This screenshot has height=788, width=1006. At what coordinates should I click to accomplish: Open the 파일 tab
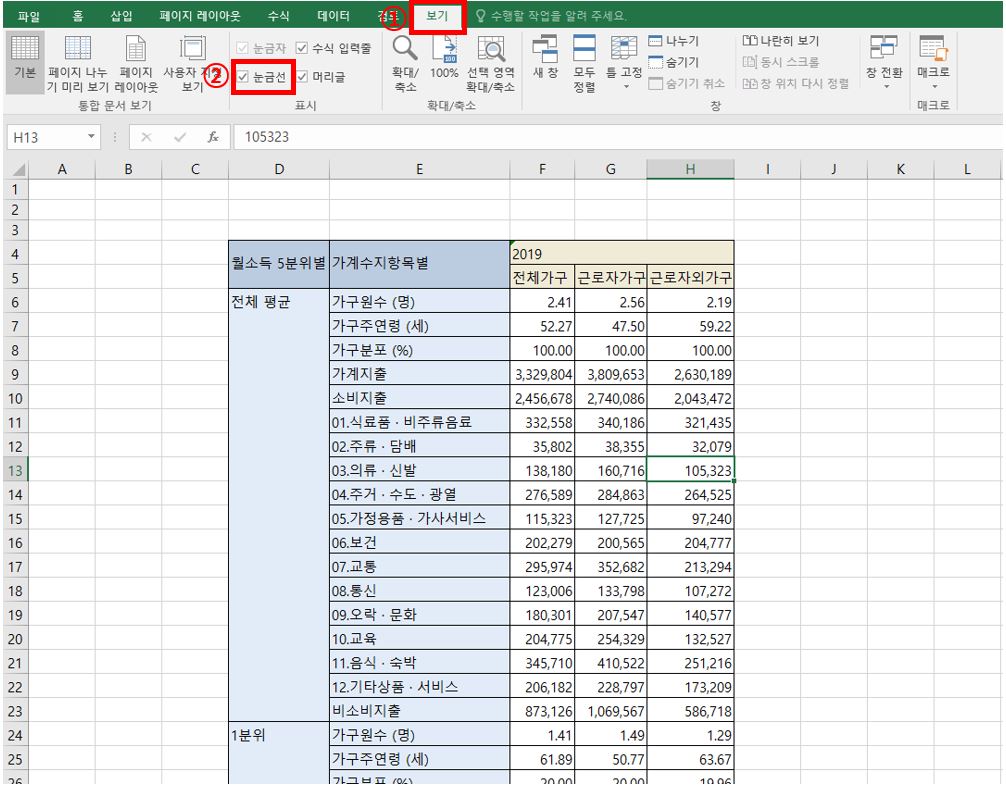point(29,16)
